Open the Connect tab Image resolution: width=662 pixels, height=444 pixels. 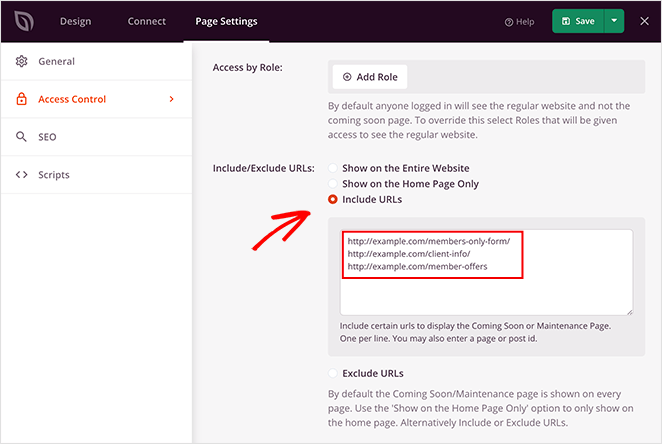[x=147, y=21]
